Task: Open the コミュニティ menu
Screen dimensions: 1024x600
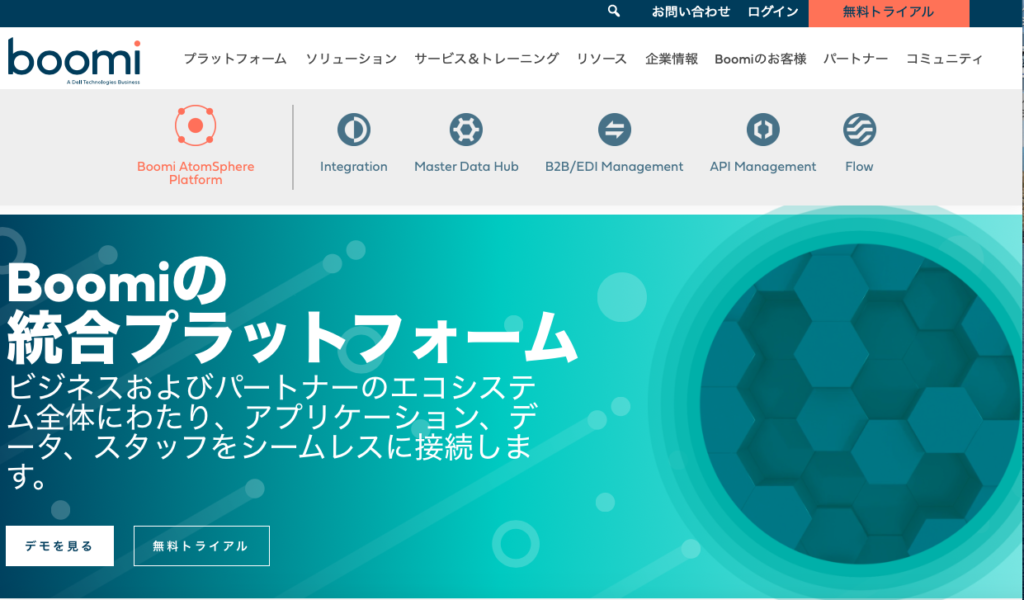Action: pos(944,59)
